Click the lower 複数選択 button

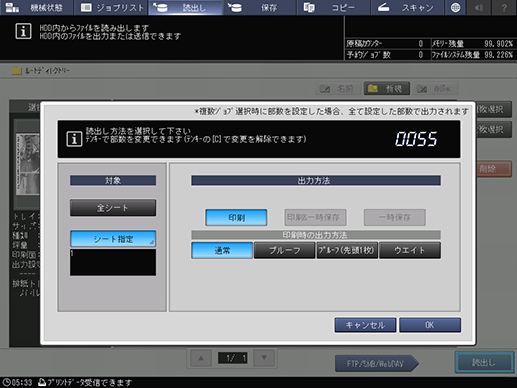pos(493,130)
